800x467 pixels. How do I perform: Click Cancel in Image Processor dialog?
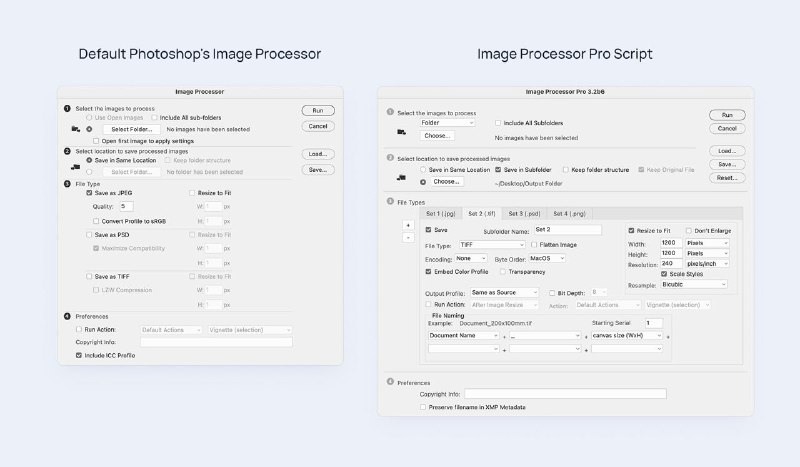coord(318,126)
